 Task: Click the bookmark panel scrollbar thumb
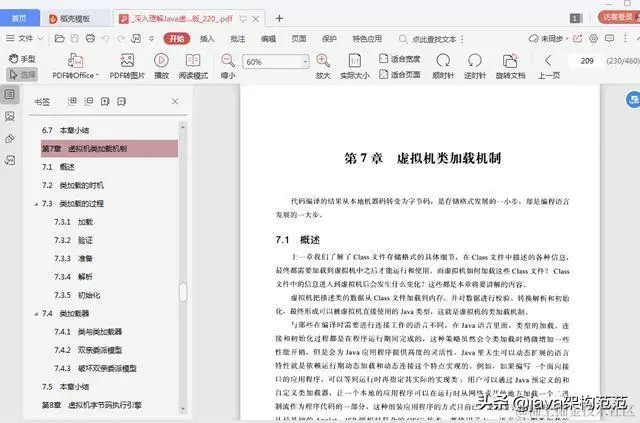pos(183,292)
